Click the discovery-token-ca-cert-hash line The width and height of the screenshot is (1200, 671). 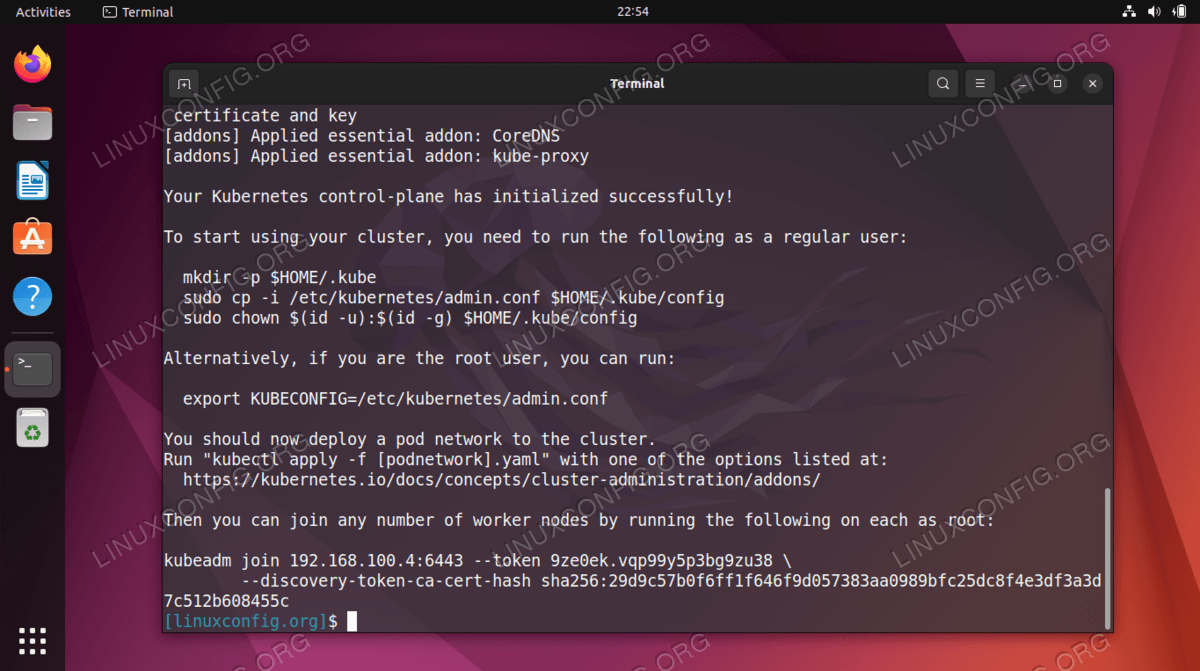coord(672,580)
